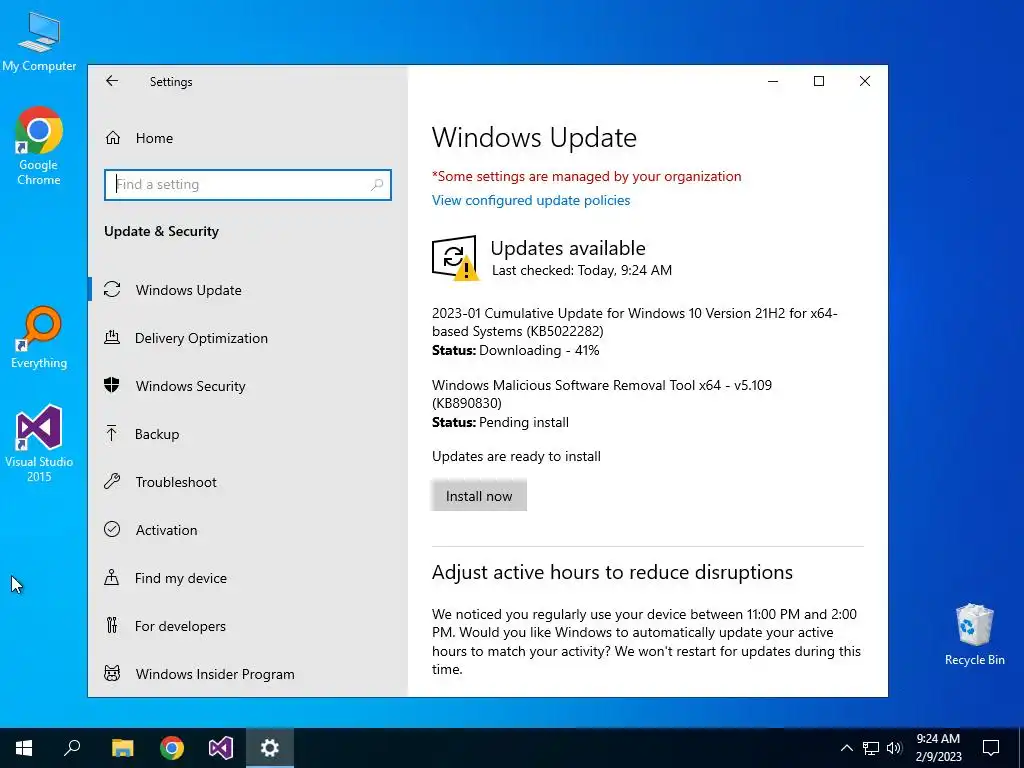Click the managed by your organization notice
The height and width of the screenshot is (768, 1024).
coord(586,176)
